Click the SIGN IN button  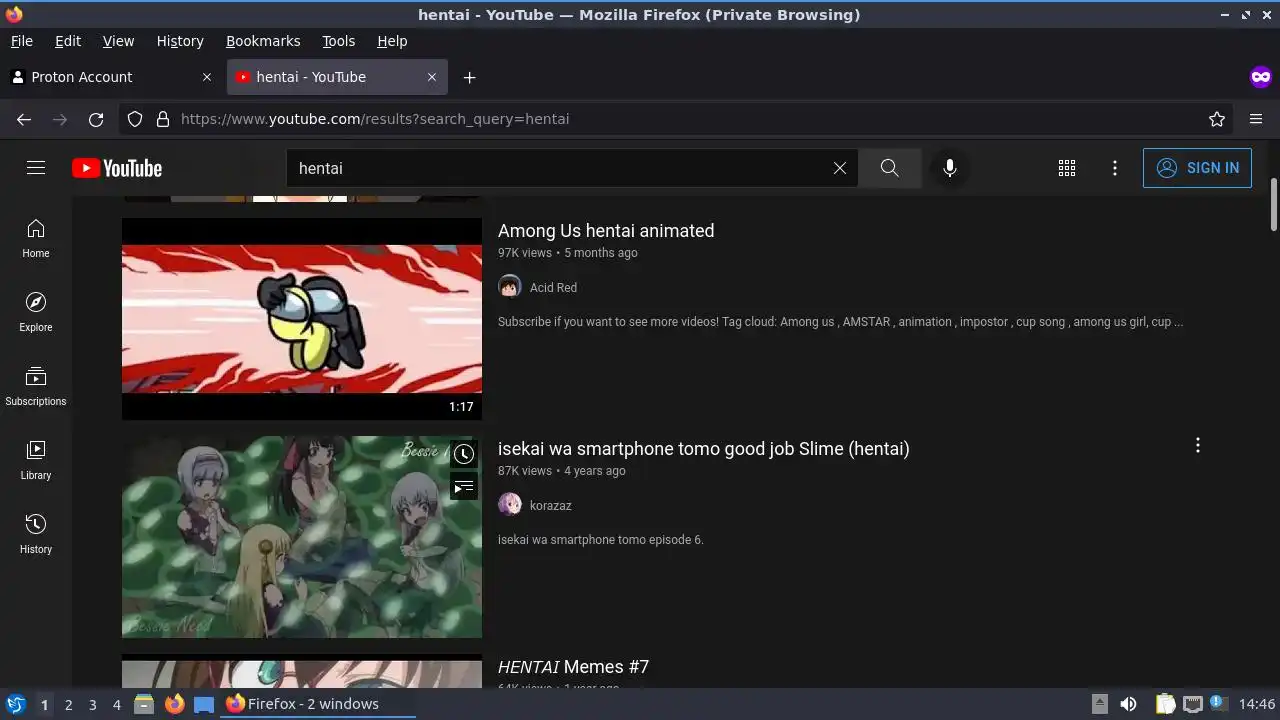pos(1197,168)
